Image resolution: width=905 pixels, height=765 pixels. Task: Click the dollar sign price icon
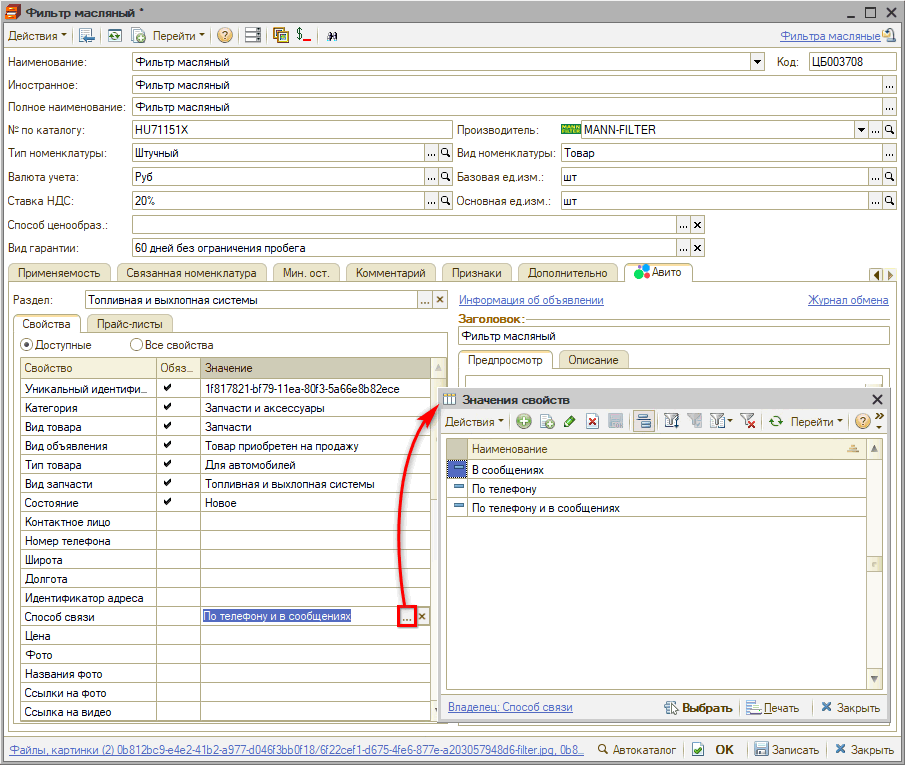303,35
